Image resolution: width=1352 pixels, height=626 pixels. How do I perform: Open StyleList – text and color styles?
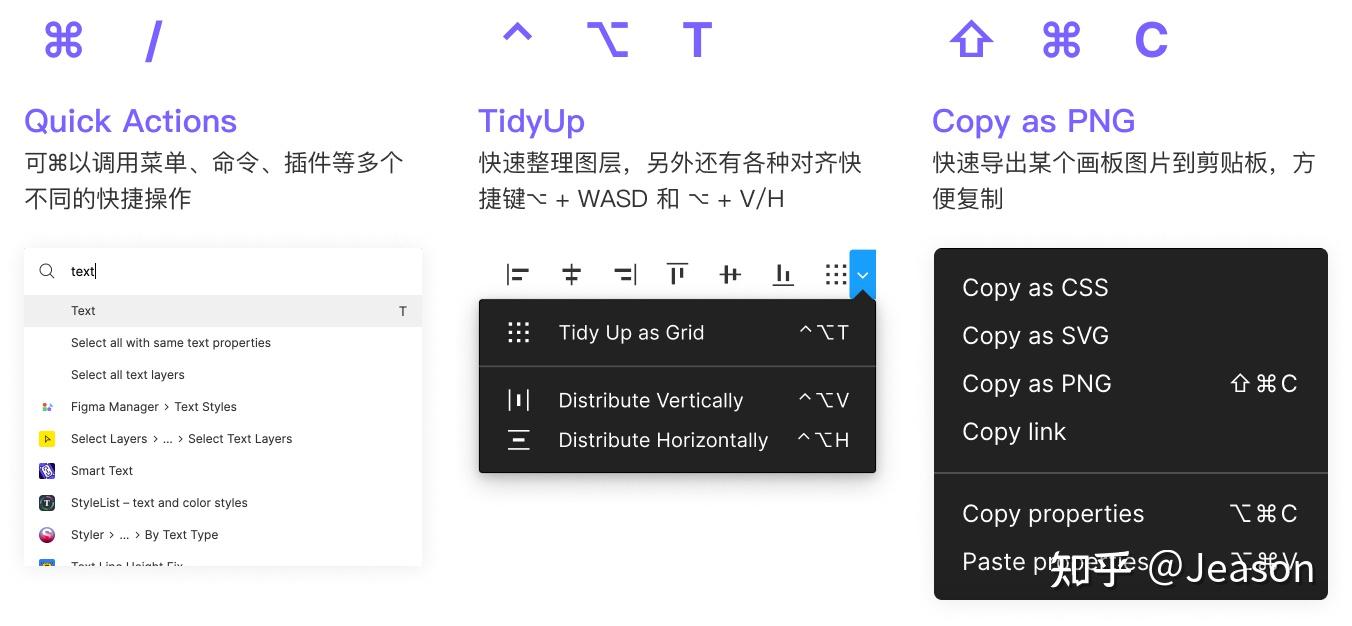pyautogui.click(x=223, y=503)
